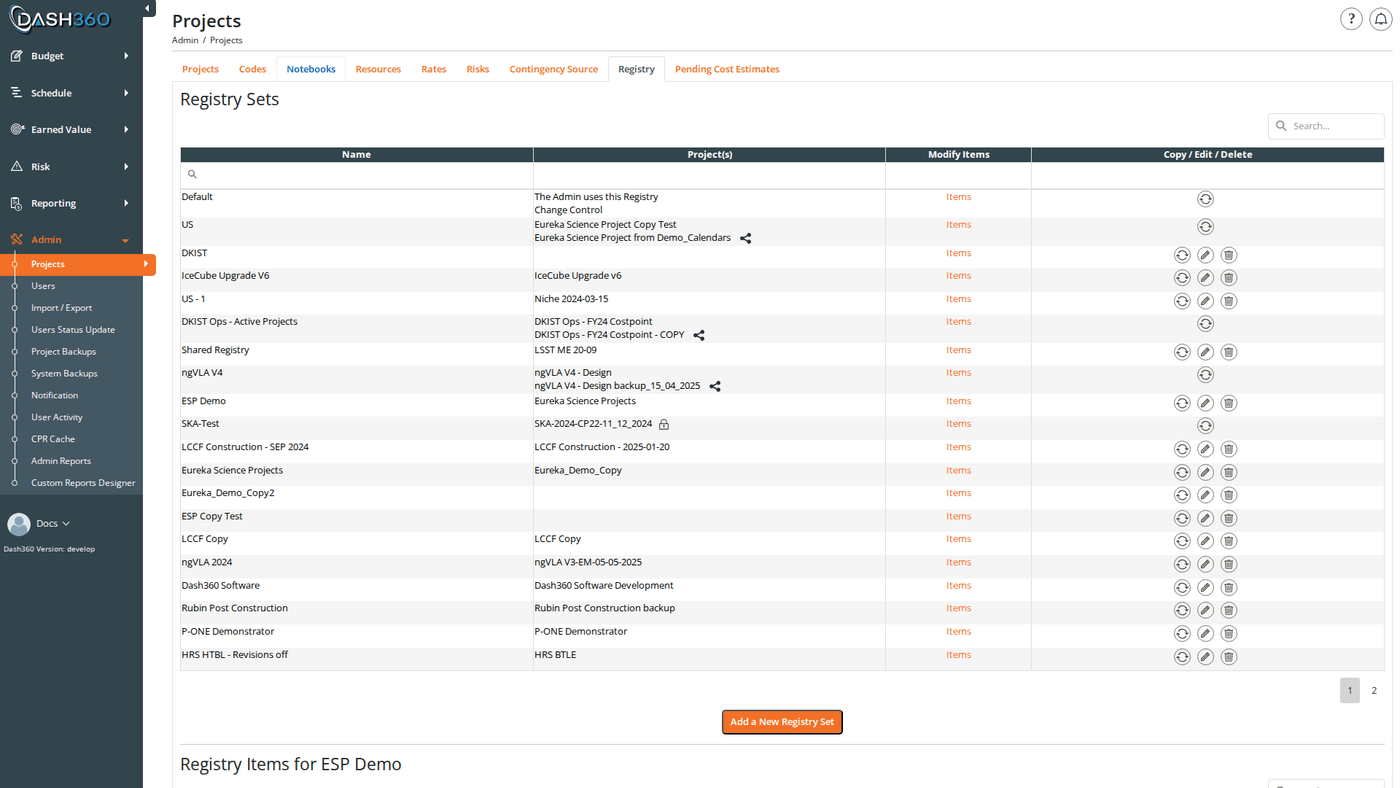This screenshot has width=1400, height=788.
Task: Switch to the Pending Cost Estimates tab
Action: tap(727, 69)
